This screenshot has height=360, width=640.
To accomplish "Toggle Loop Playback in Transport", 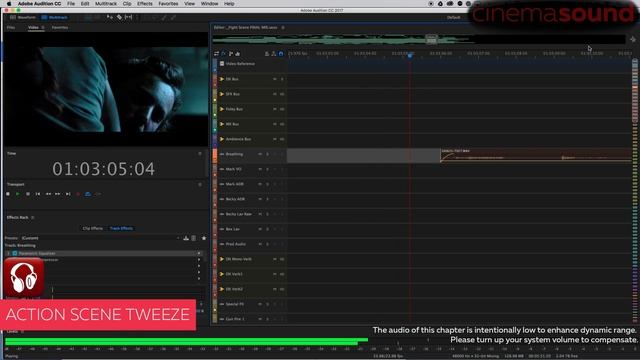I will [x=88, y=194].
